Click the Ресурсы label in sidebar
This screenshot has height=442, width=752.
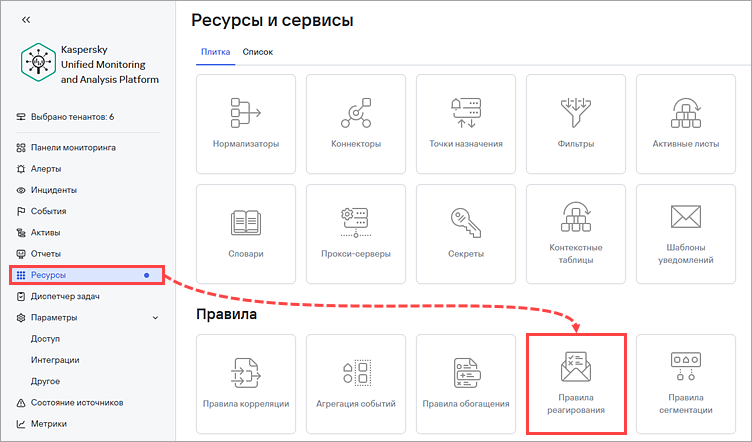pos(48,275)
